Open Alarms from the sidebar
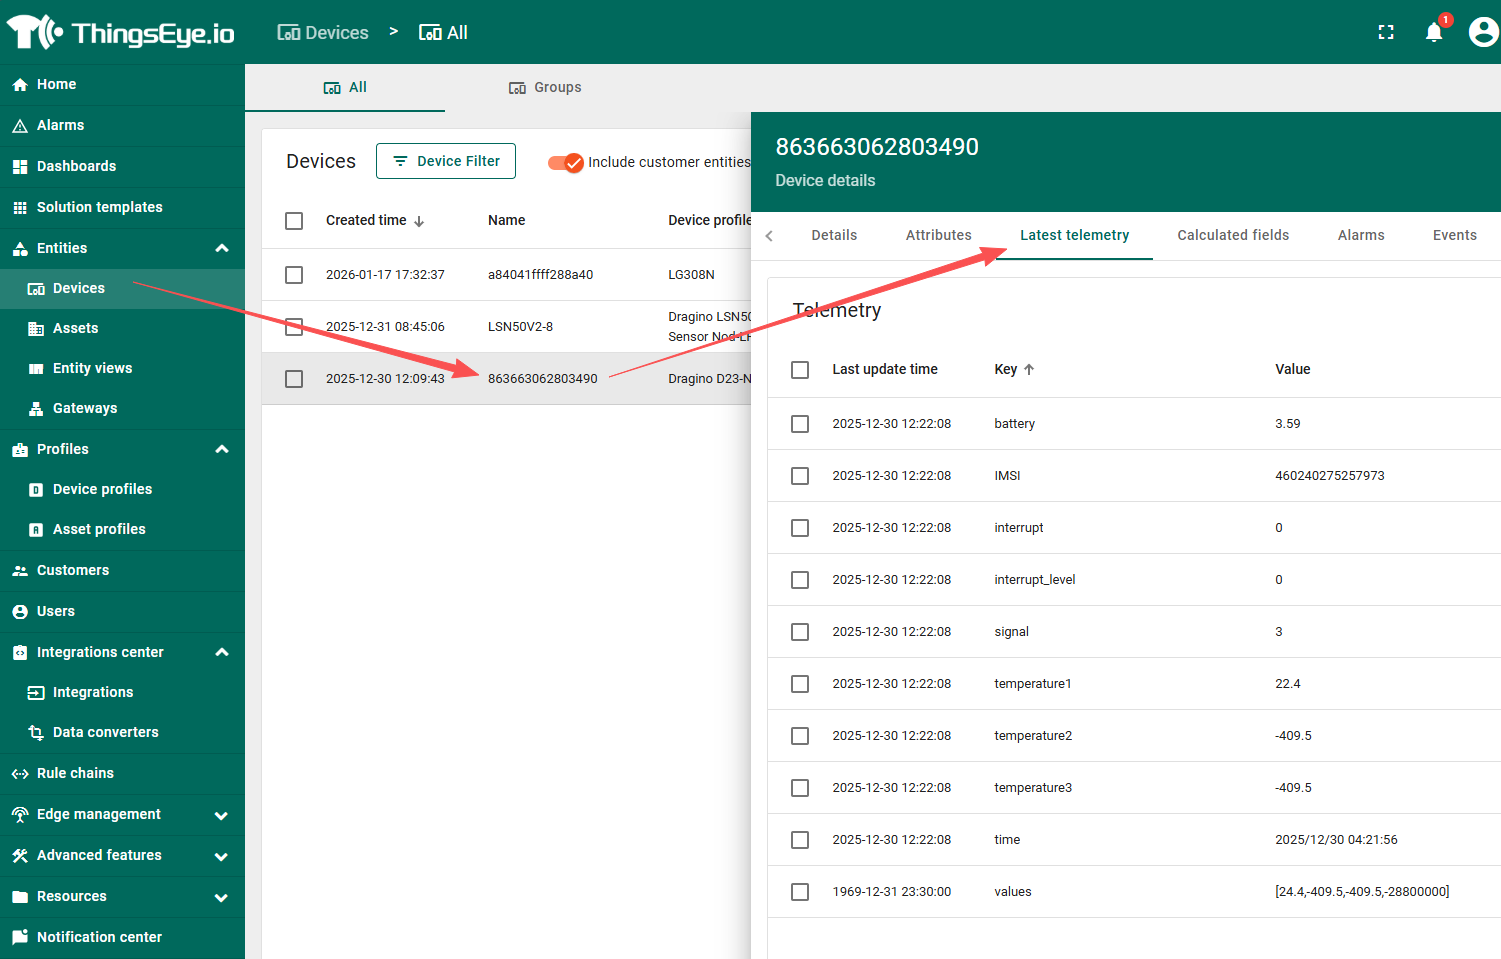The height and width of the screenshot is (959, 1501). [x=60, y=125]
